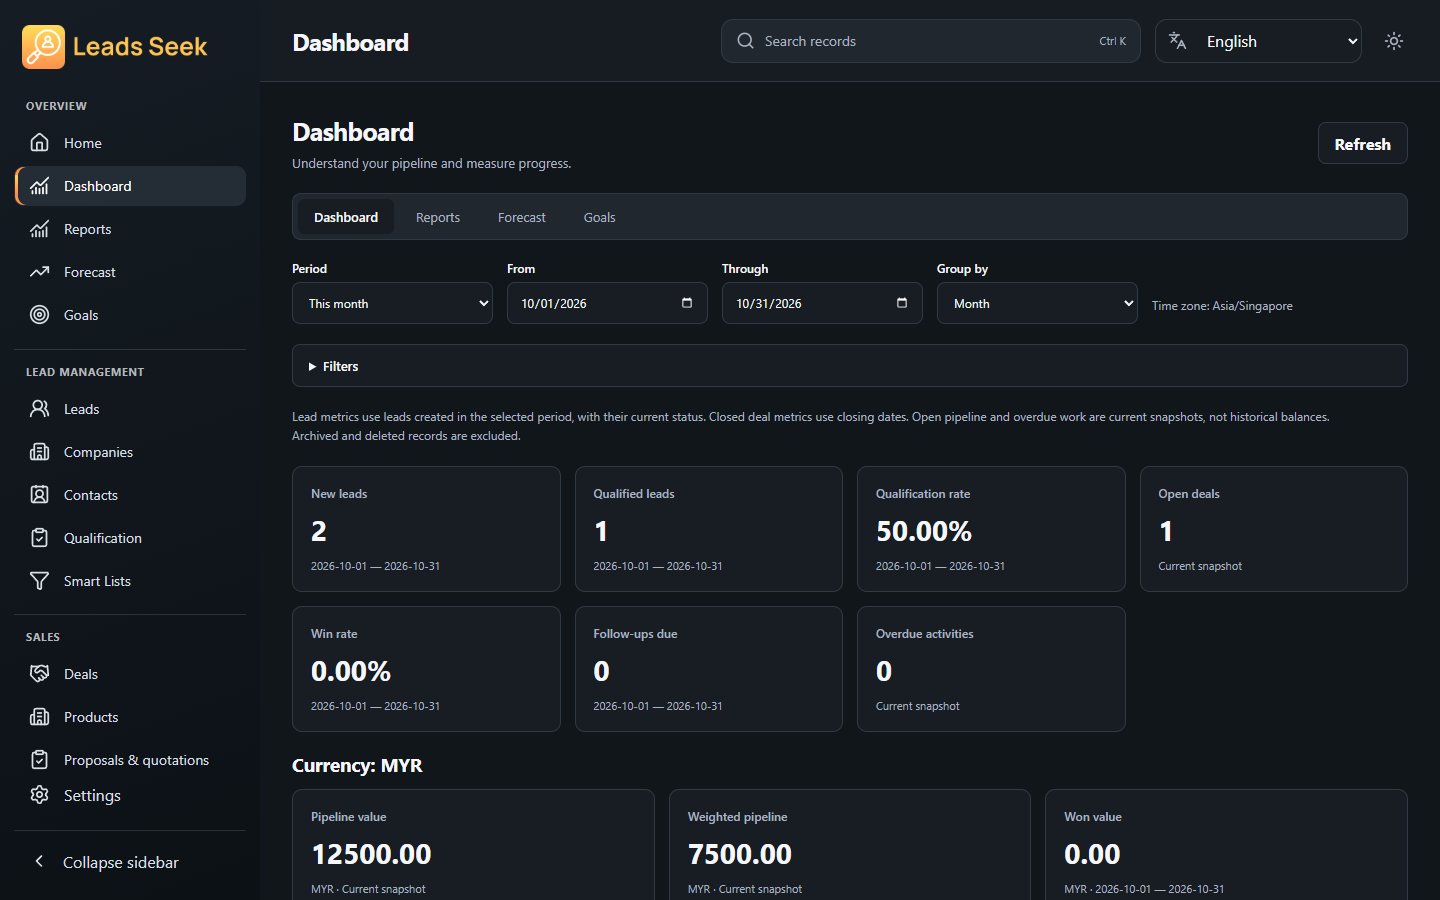Image resolution: width=1440 pixels, height=900 pixels.
Task: Click the Qualified leads card
Action: 708,529
